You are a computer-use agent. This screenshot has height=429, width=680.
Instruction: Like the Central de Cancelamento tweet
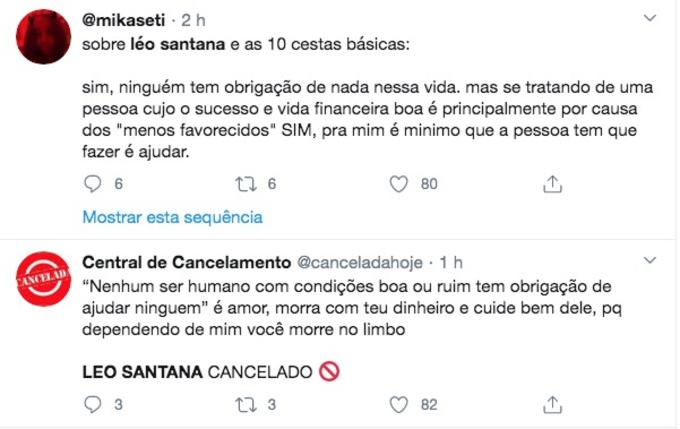tap(399, 404)
